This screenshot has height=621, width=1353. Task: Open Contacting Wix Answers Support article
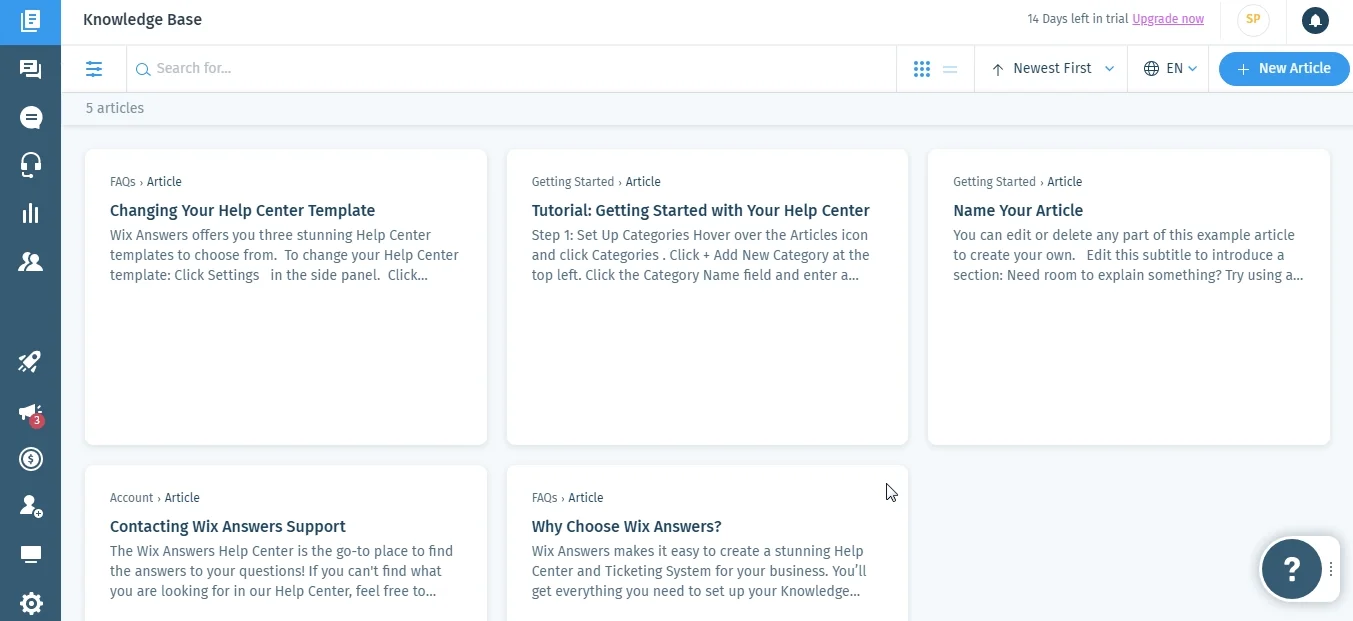pos(228,527)
